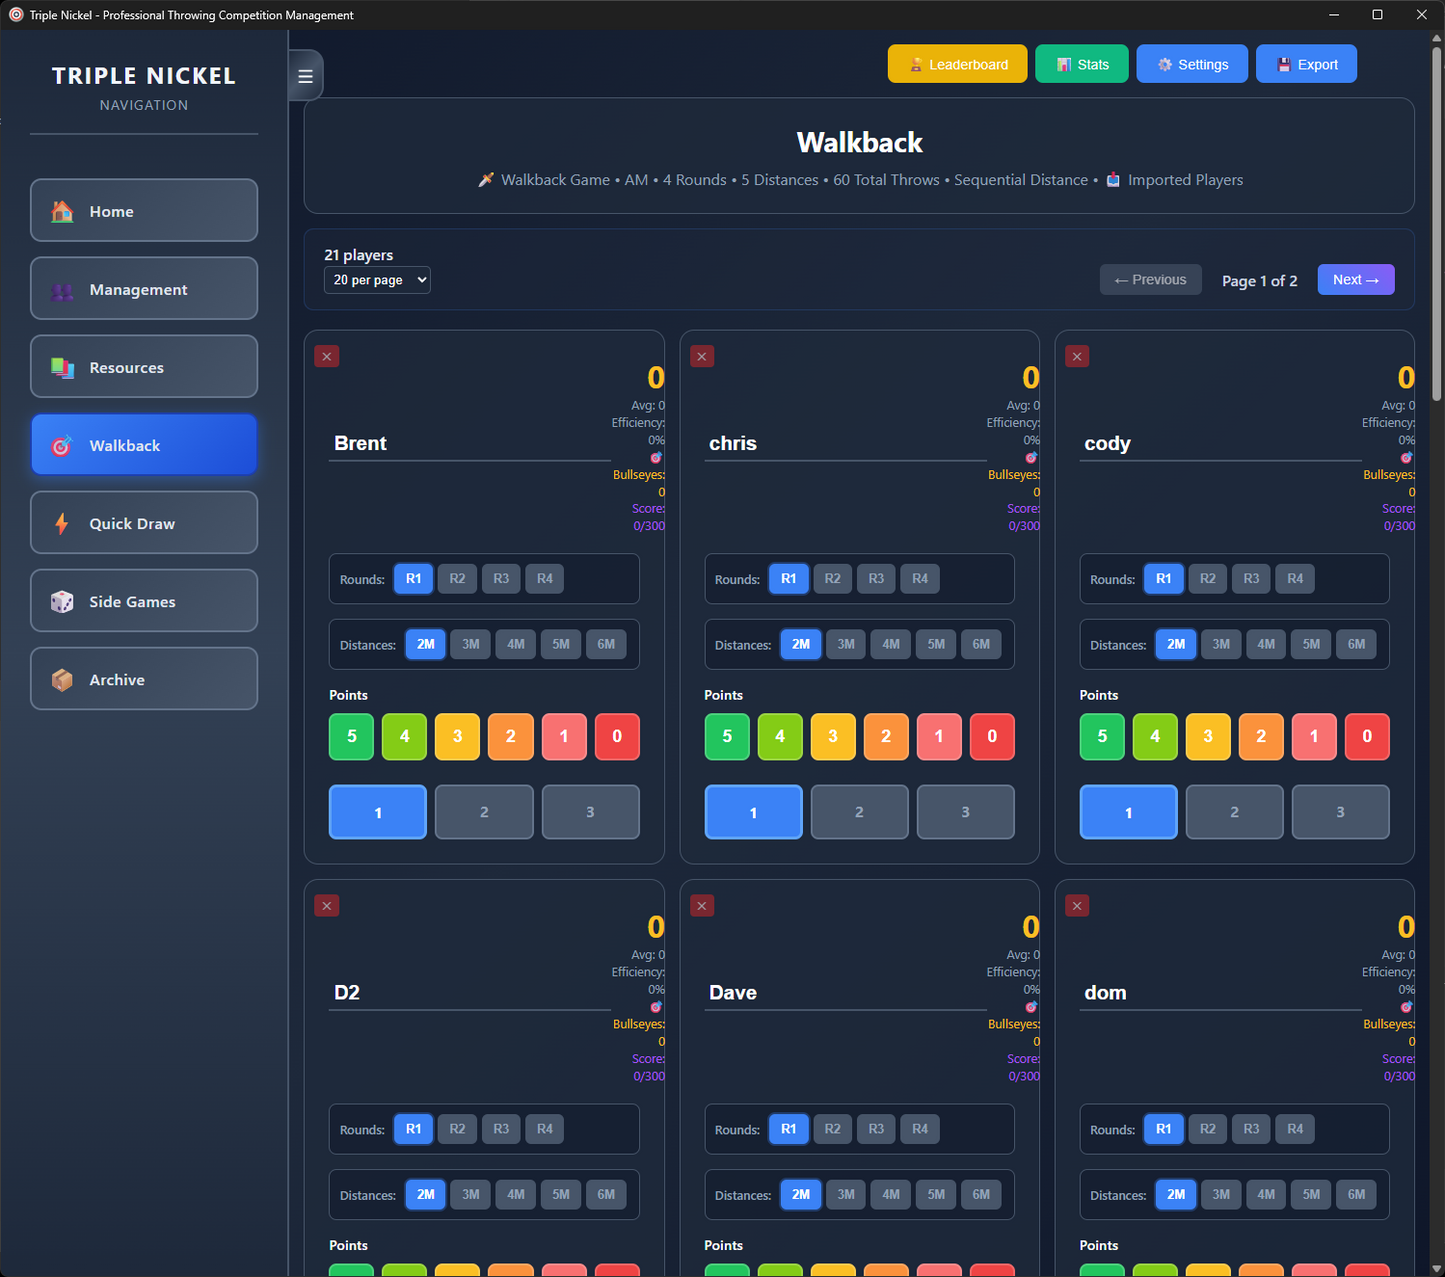The height and width of the screenshot is (1277, 1445).
Task: Go to Next page of players
Action: point(1355,280)
